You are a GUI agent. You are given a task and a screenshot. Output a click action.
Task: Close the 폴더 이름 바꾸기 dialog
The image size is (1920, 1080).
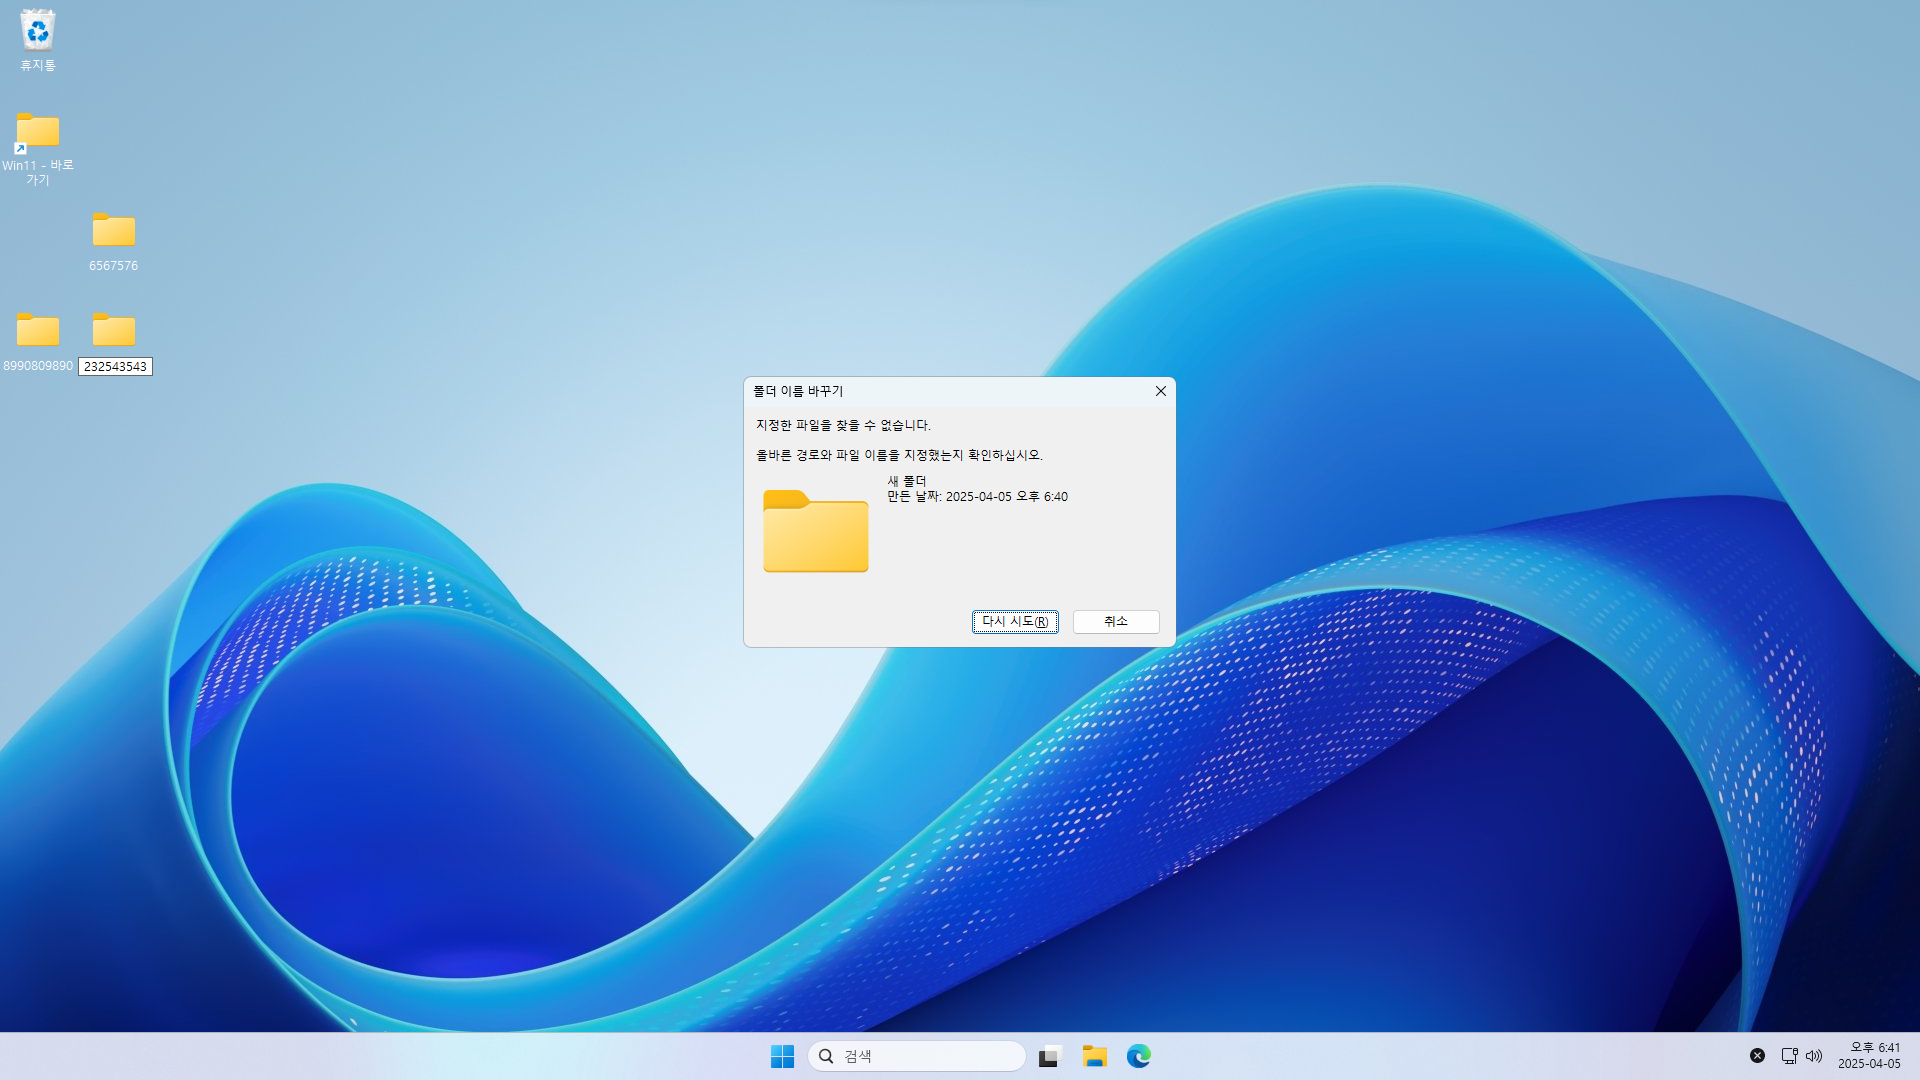(x=1160, y=391)
